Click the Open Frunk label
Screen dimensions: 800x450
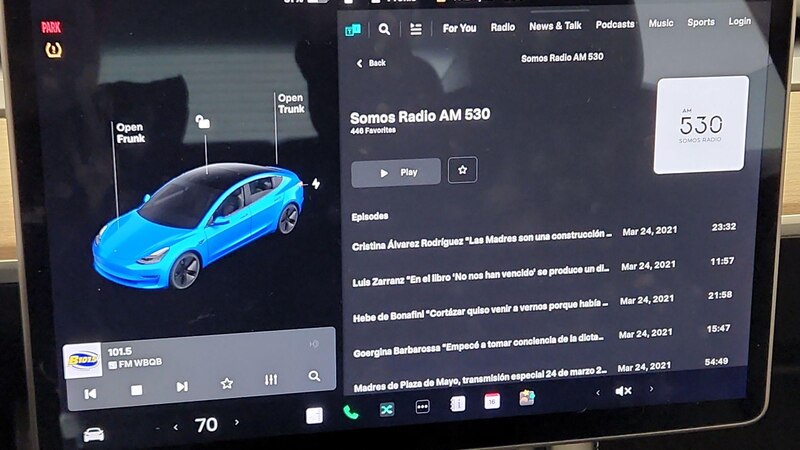pos(130,133)
